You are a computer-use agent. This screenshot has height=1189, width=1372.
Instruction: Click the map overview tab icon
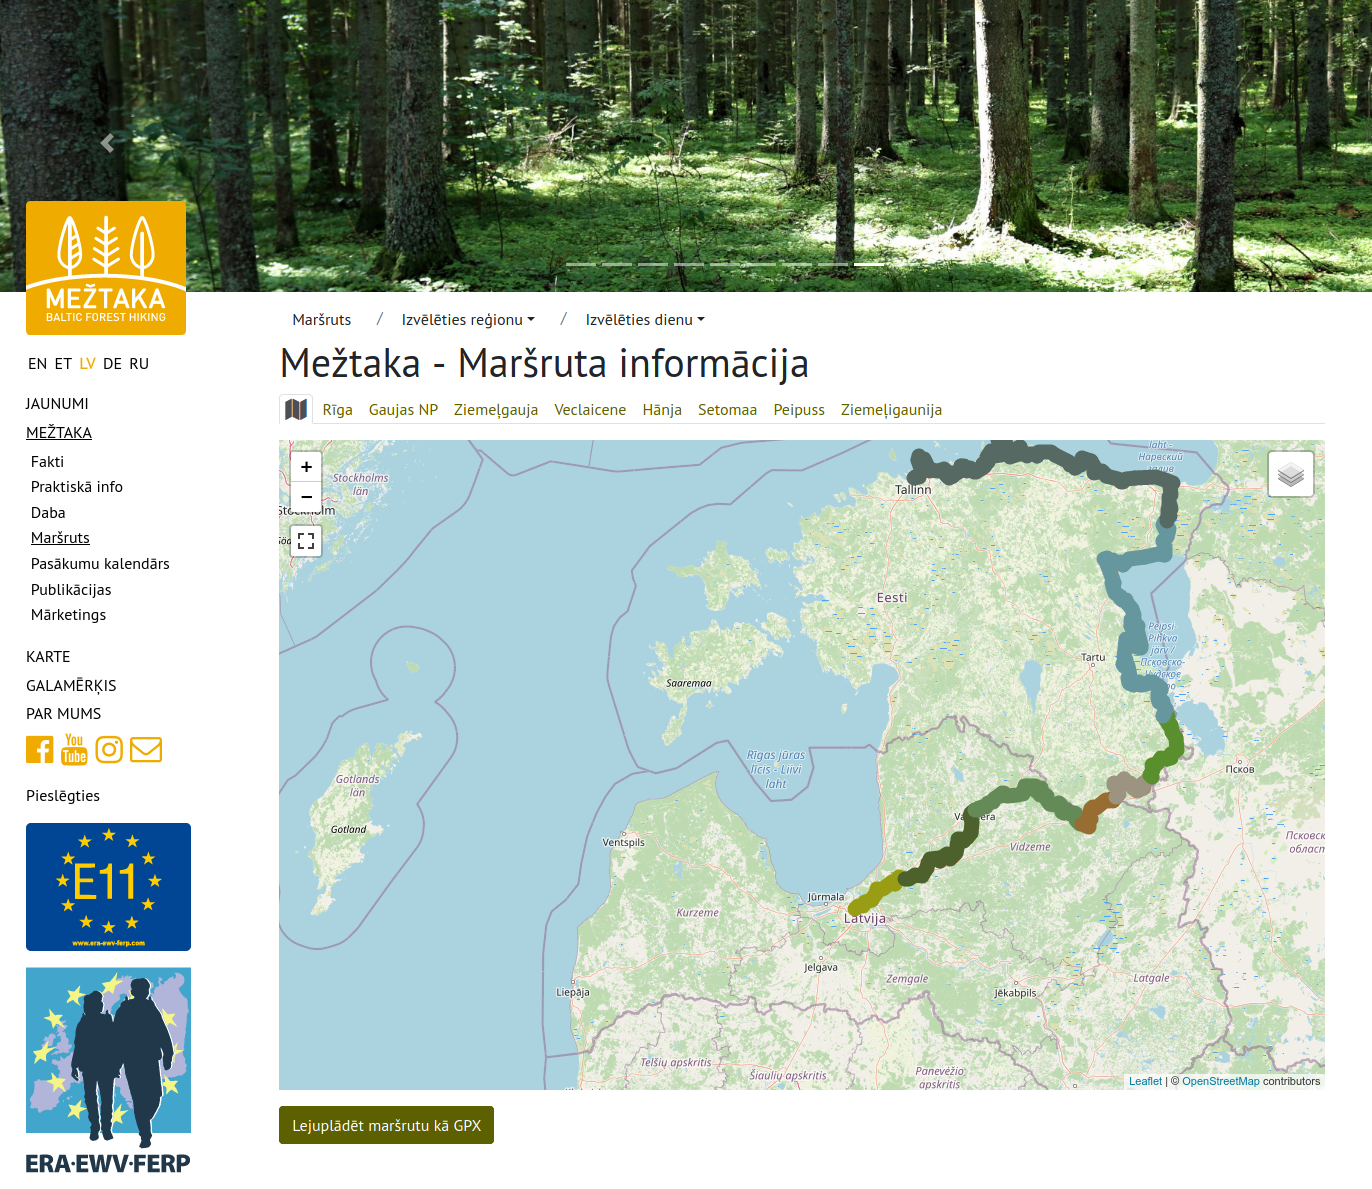point(296,409)
